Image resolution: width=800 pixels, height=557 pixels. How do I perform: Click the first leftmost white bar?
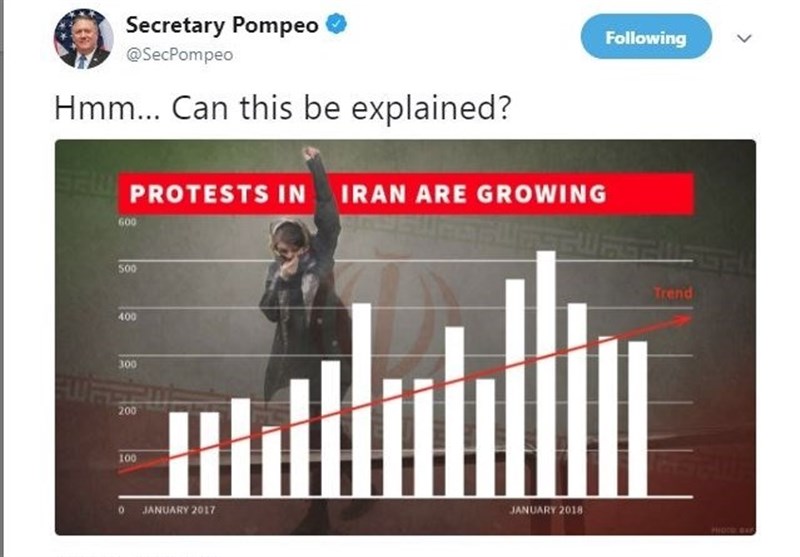tap(179, 454)
